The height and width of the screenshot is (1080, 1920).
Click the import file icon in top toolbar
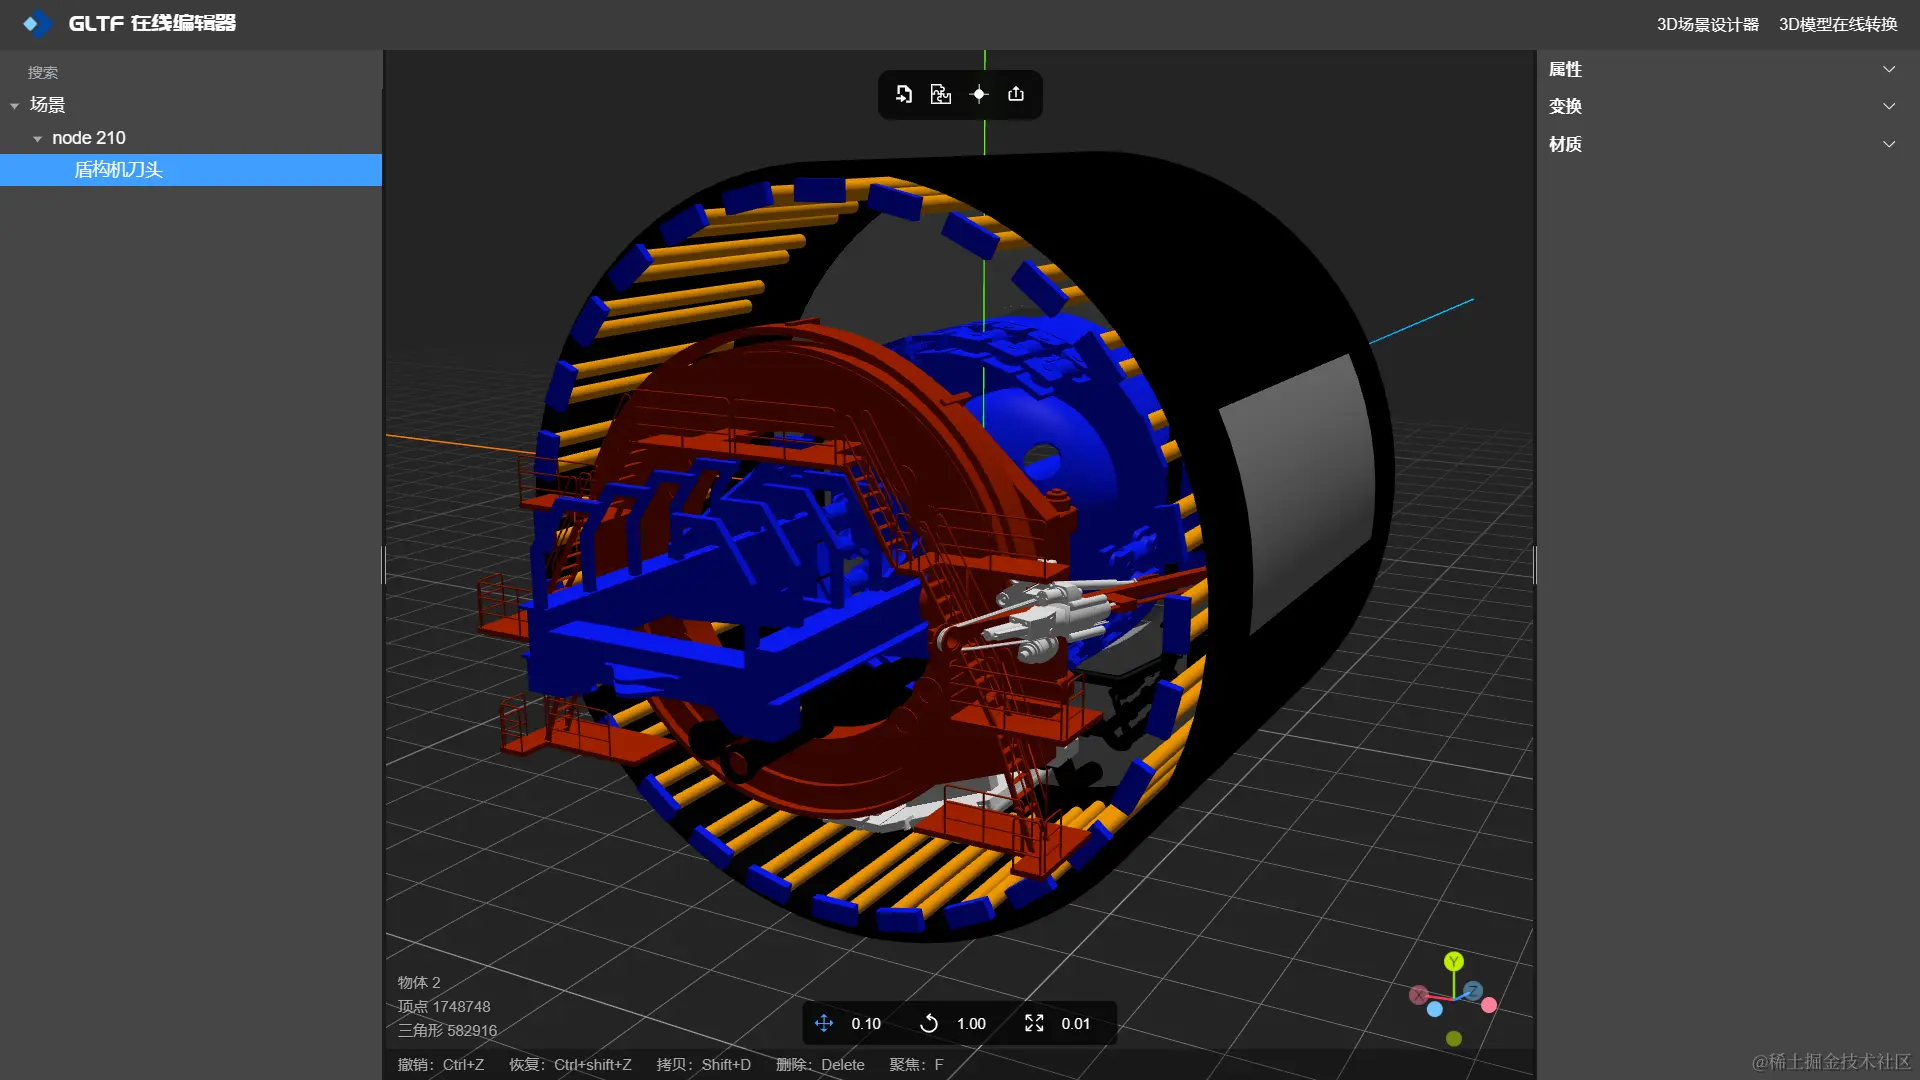pos(904,94)
